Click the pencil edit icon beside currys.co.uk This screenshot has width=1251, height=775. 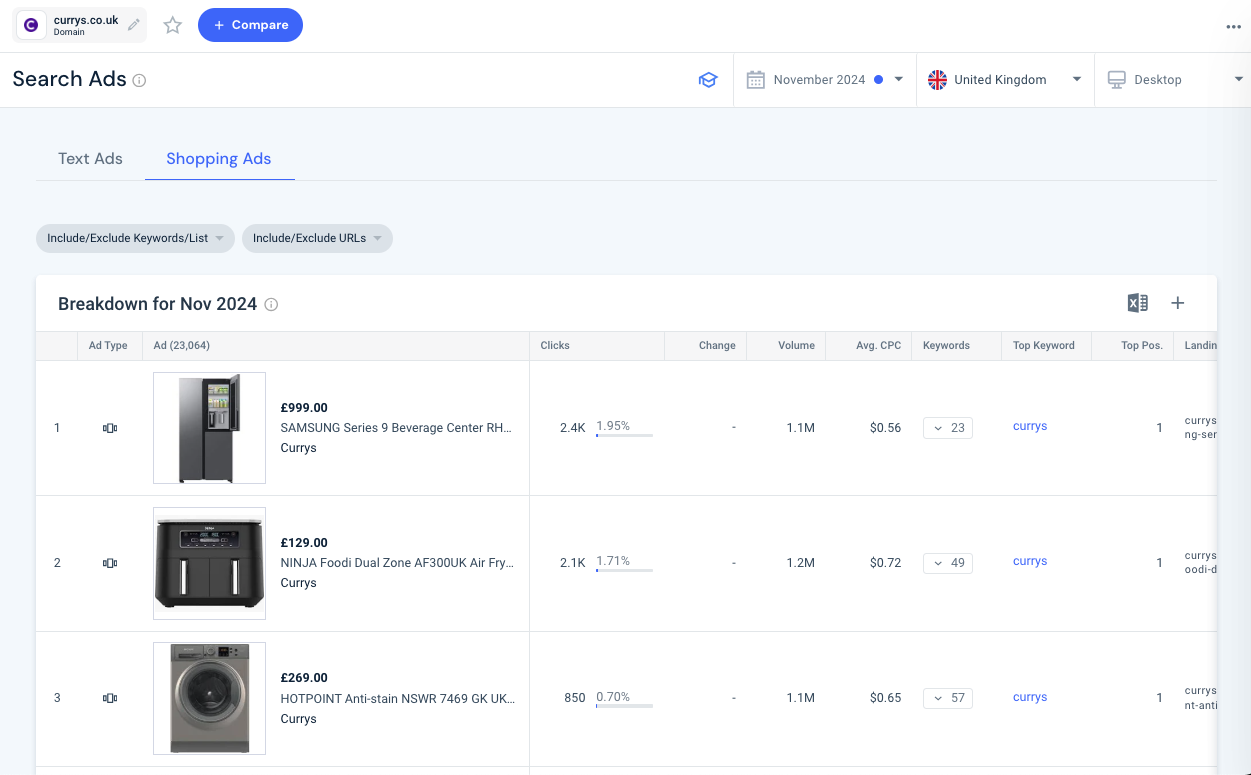tap(134, 25)
